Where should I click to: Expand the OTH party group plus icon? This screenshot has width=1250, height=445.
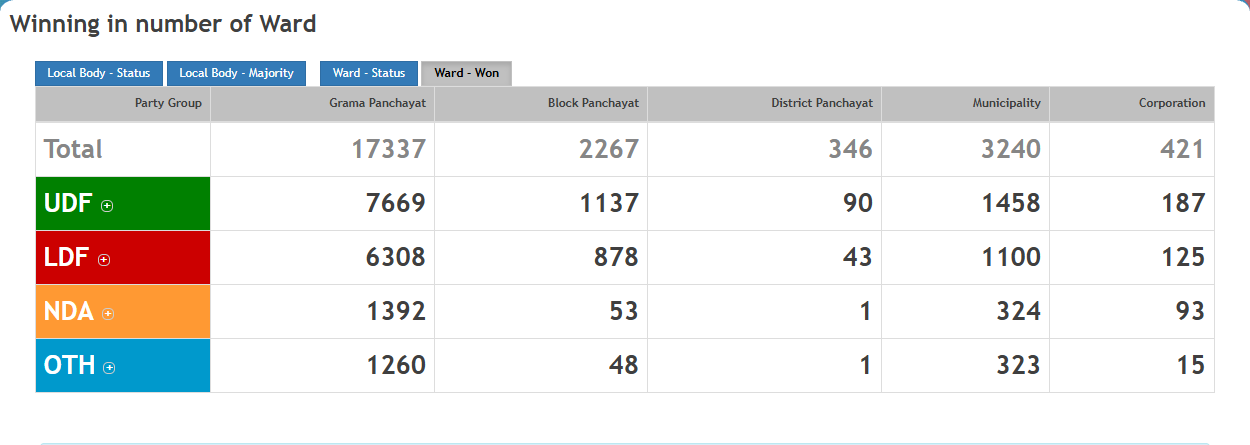click(109, 368)
